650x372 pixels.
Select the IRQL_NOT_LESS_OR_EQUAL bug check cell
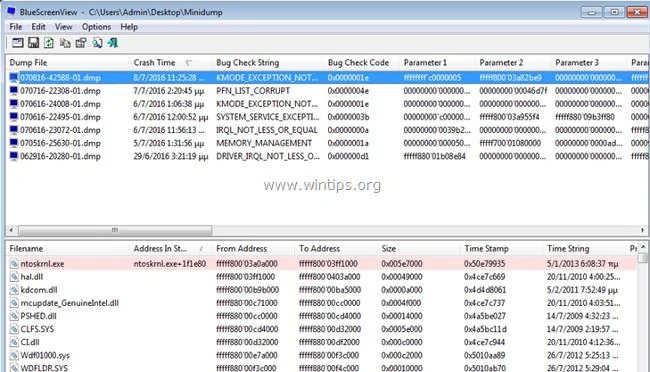[x=267, y=130]
